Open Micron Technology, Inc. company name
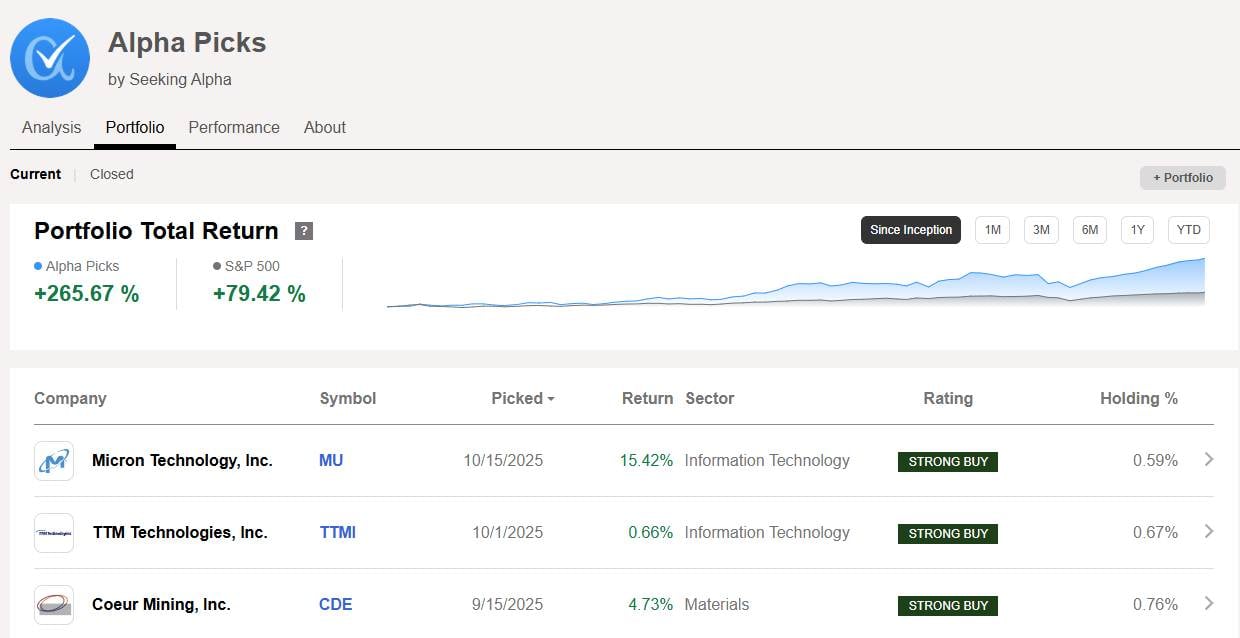The height and width of the screenshot is (638, 1240). [182, 461]
